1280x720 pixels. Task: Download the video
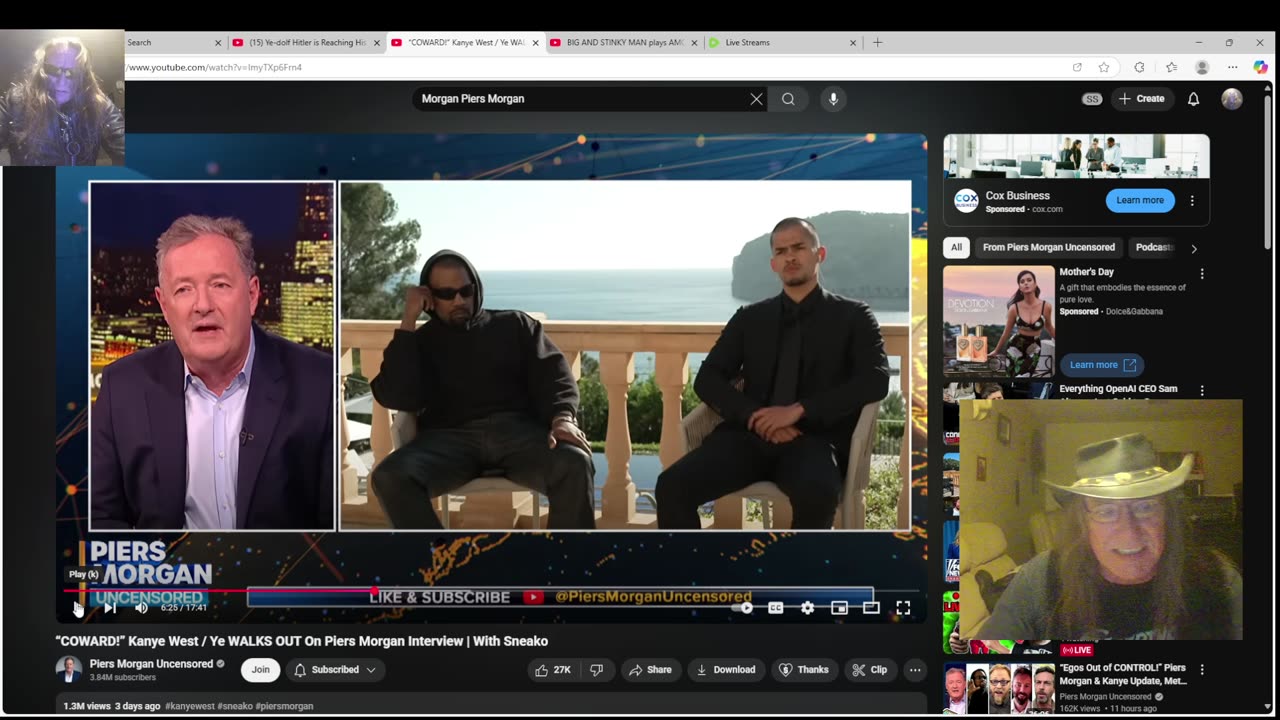726,670
